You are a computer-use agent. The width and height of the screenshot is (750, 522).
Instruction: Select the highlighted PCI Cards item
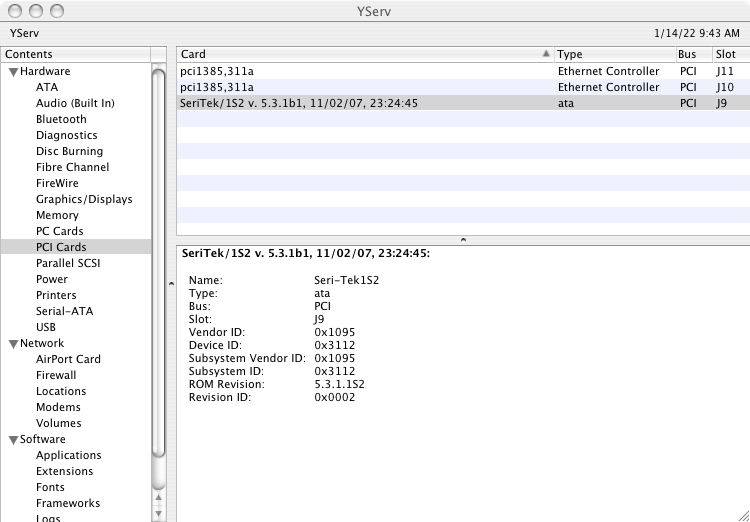(x=61, y=247)
